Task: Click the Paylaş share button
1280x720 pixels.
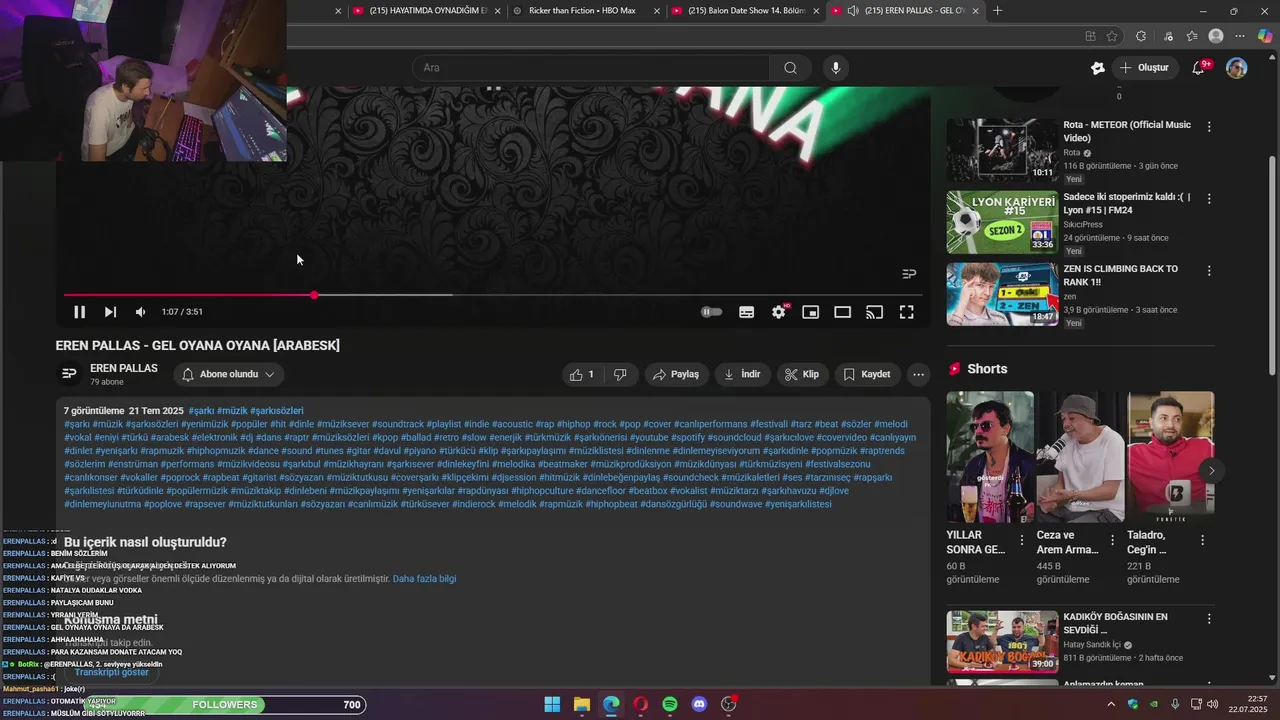Action: coord(676,374)
